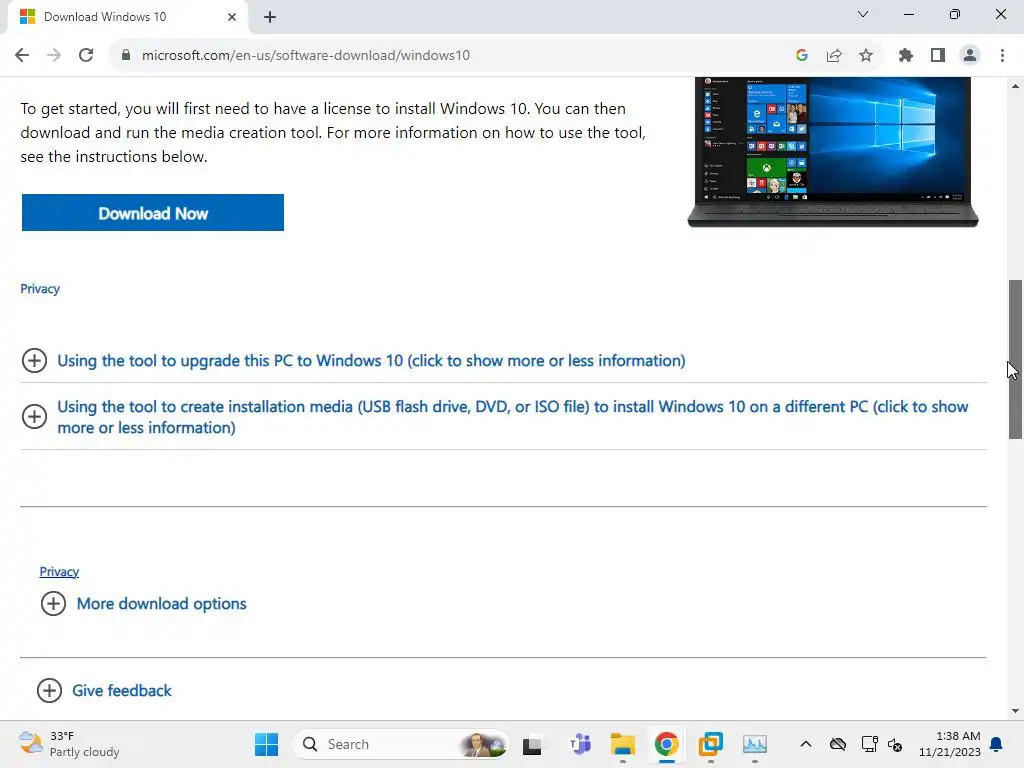Reload the page with the refresh icon

(x=86, y=55)
